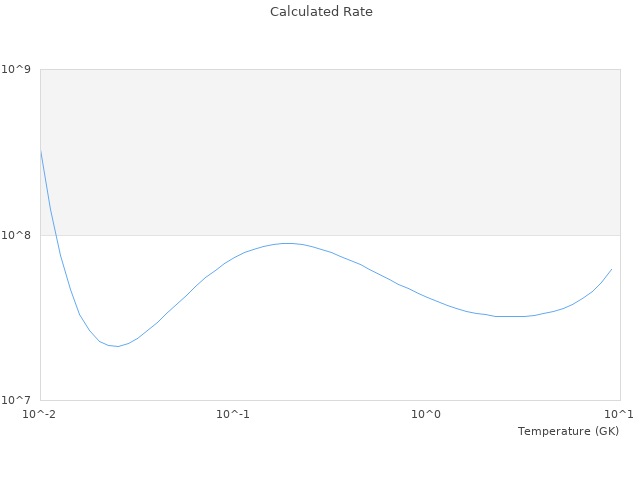Click the "Calculated Rate" chart title
This screenshot has height=480, width=640.
pos(320,12)
